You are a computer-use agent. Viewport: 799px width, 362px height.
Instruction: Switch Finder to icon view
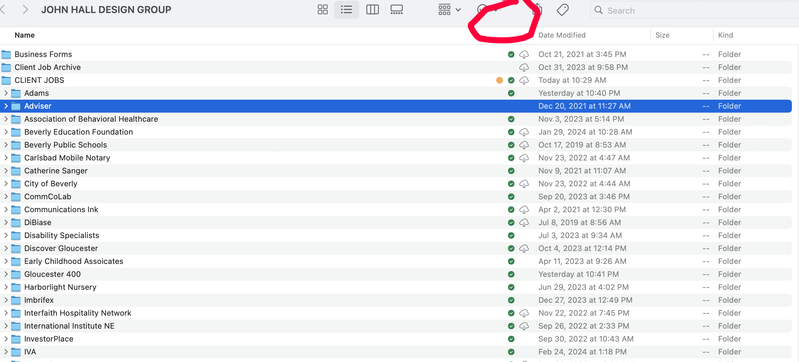coord(323,10)
